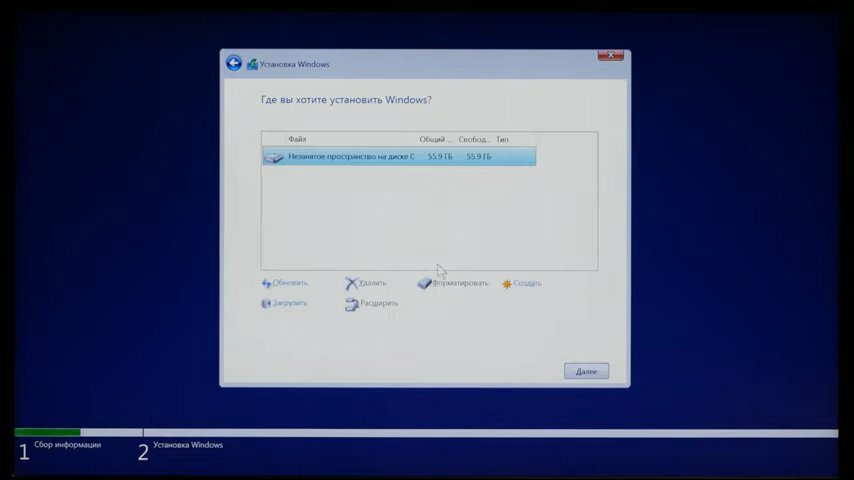Click the Свобод... column header

click(x=474, y=139)
